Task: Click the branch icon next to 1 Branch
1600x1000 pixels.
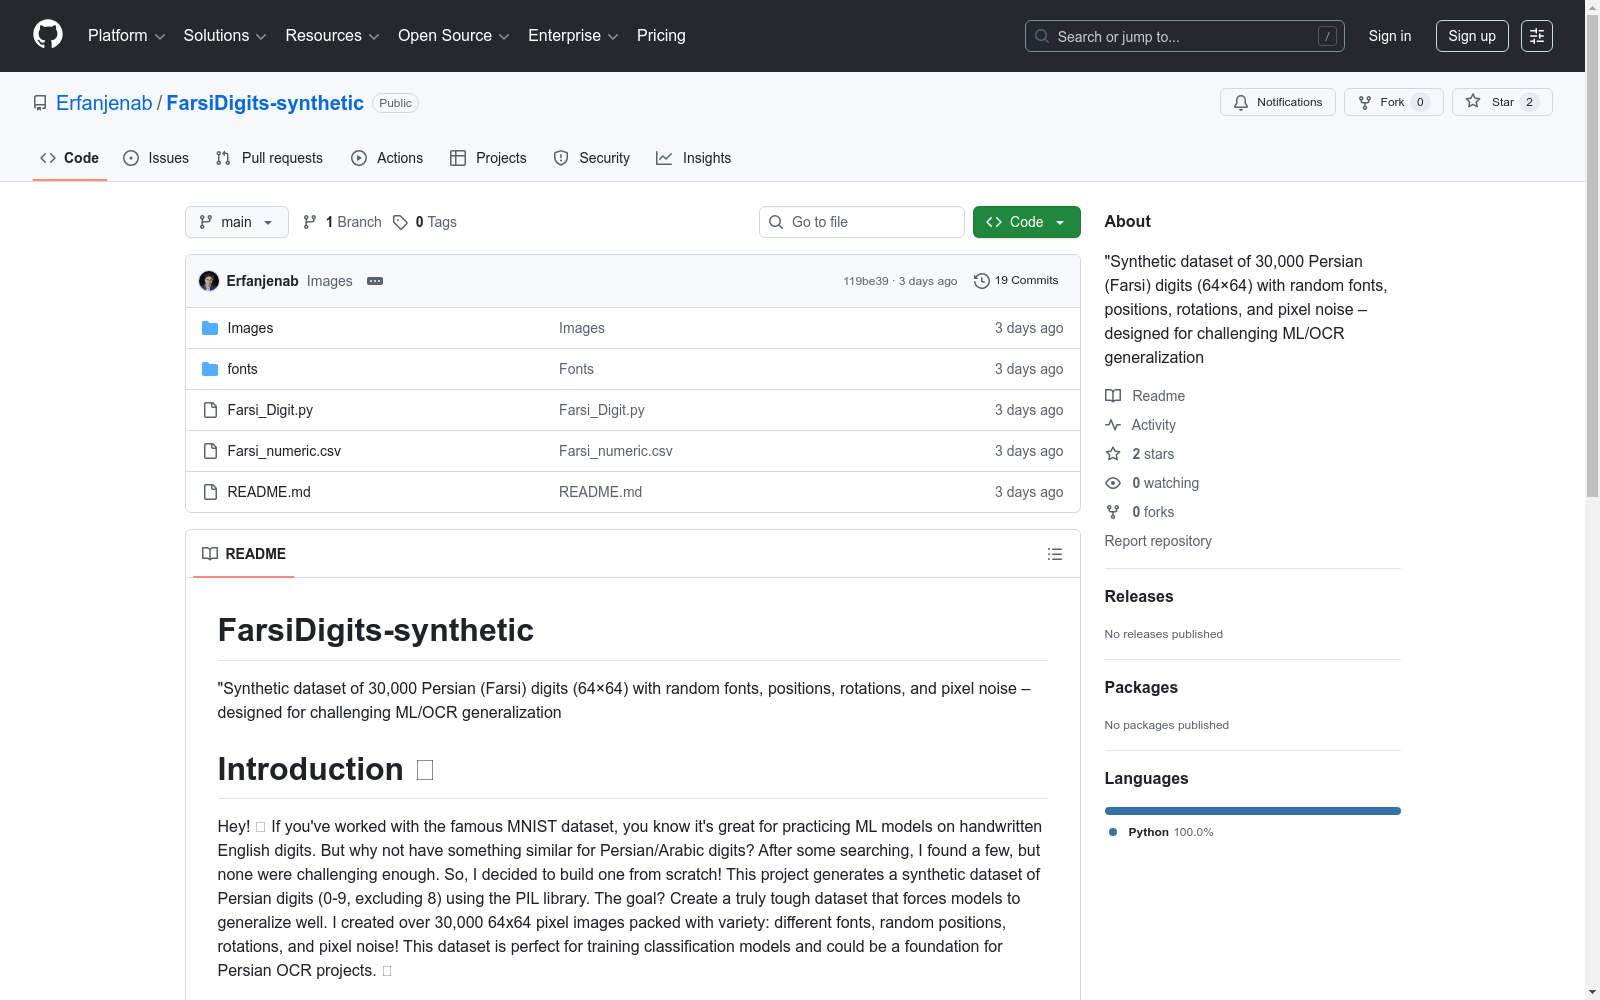Action: tap(310, 222)
